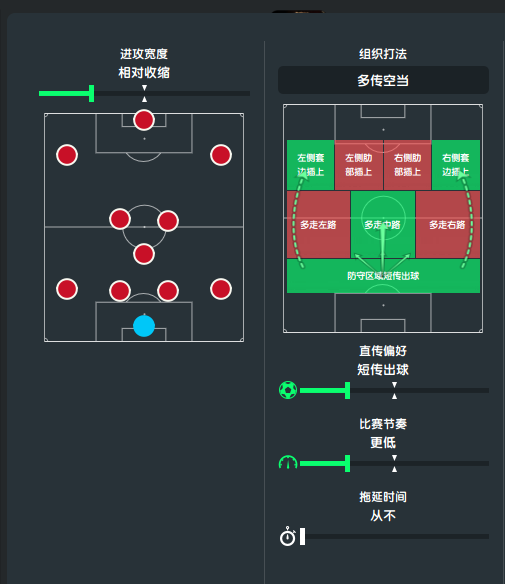Screen dimensions: 505x584
Task: Select the defensive midfielder marker below center circle
Action: 144,254
